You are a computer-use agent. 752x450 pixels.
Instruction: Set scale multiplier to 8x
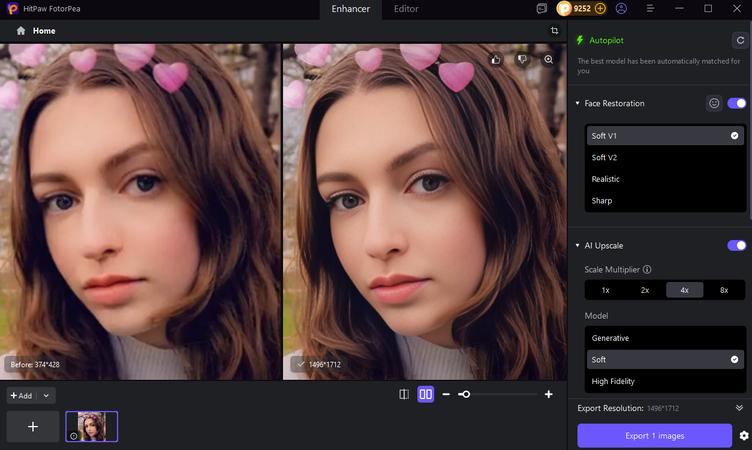(x=724, y=290)
